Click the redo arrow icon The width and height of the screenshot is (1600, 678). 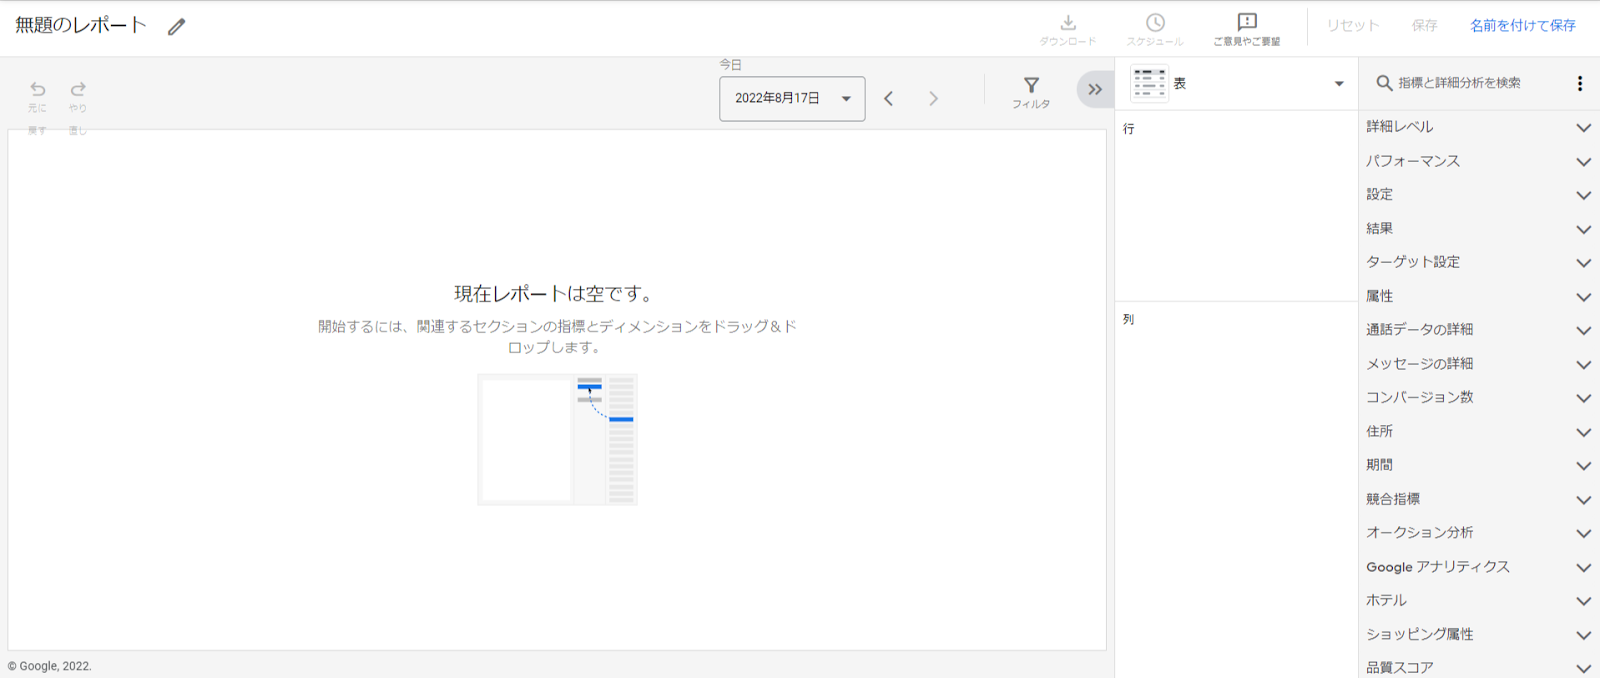click(78, 90)
